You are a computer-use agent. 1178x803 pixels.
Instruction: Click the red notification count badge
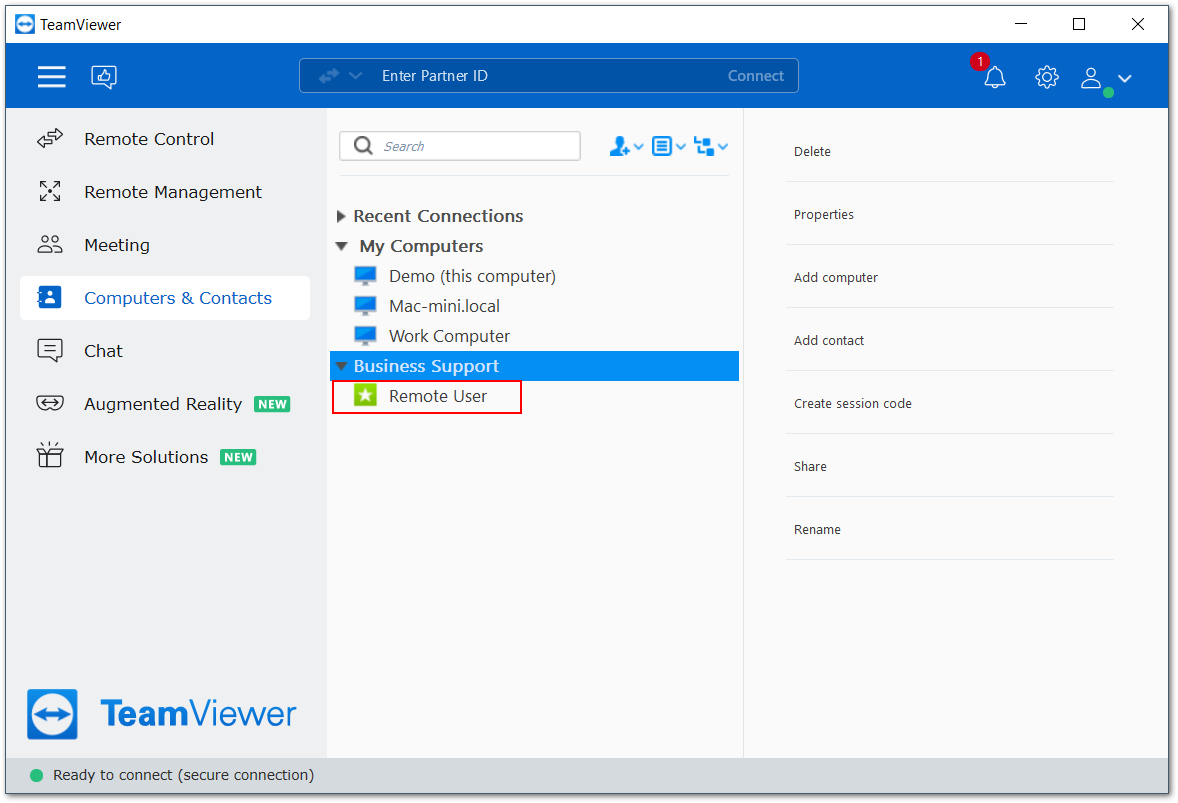(980, 62)
